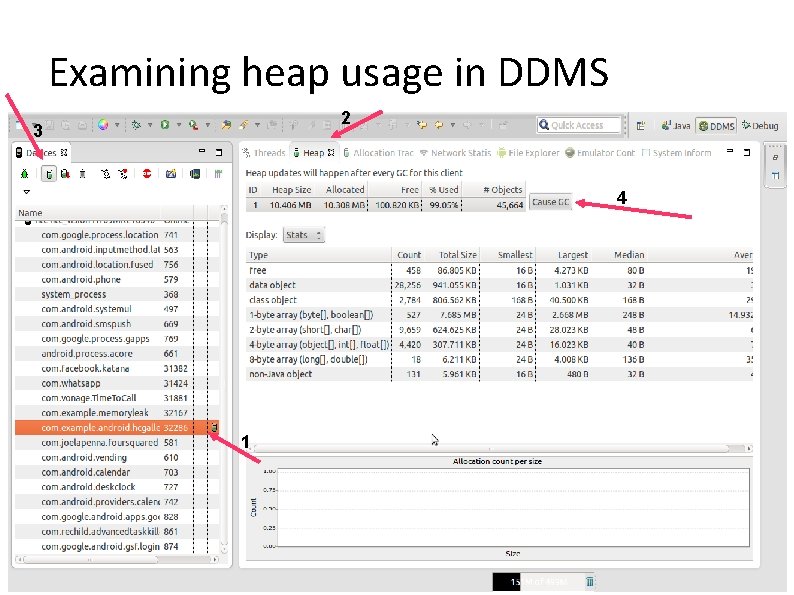Click the Run Garbage Collector trash icon in status bar
794x595 pixels.
[x=589, y=581]
